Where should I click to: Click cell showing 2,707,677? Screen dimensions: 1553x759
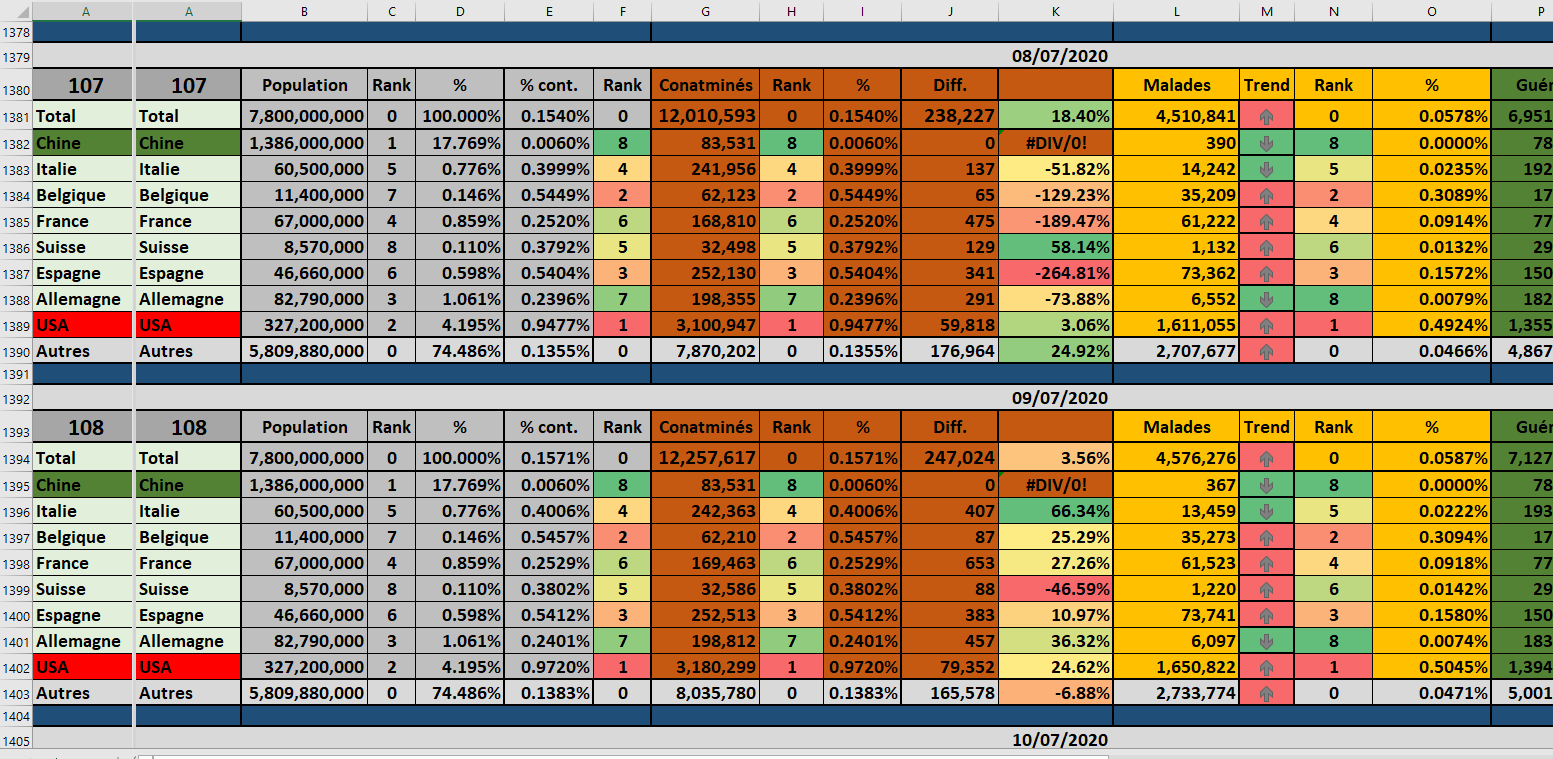tap(1176, 351)
